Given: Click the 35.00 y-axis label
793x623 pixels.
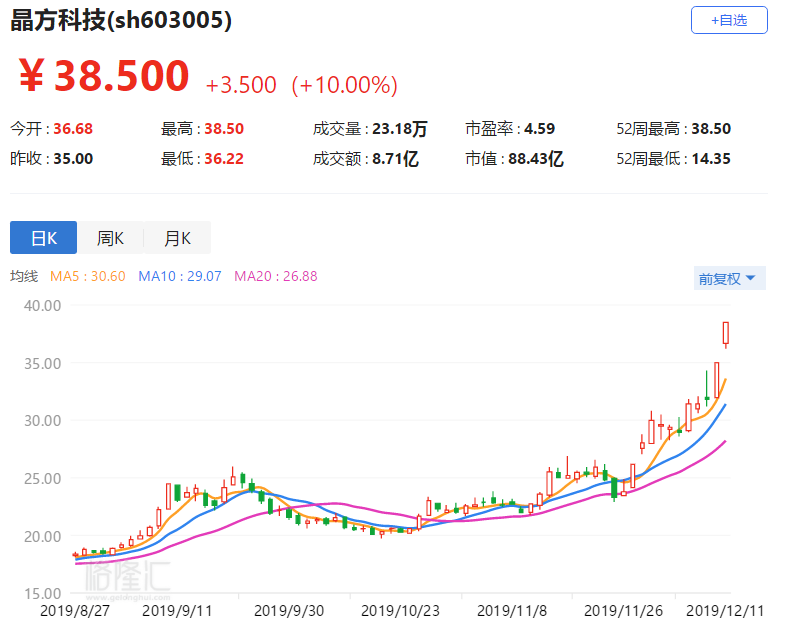Looking at the screenshot, I should coord(42,363).
